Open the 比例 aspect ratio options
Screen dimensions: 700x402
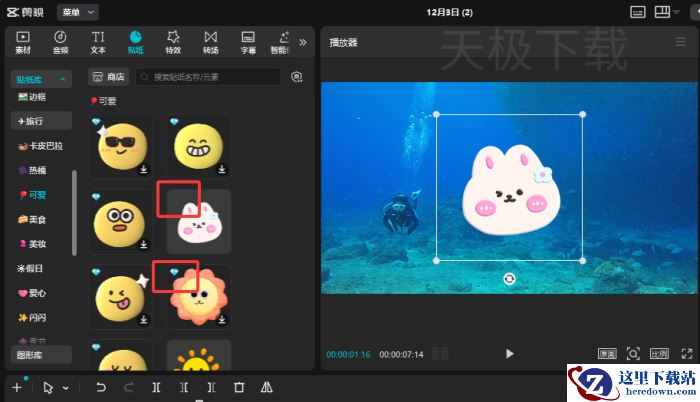point(659,354)
